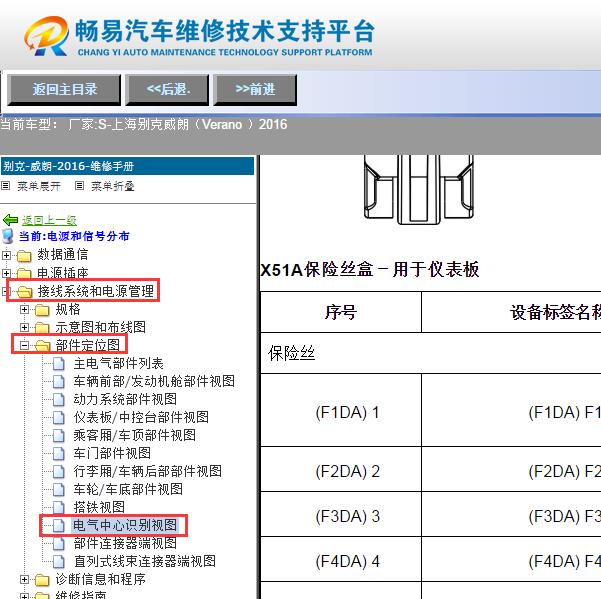Click the (F4DA) 4 table cell
Screen dimensions: 601x599
341,559
